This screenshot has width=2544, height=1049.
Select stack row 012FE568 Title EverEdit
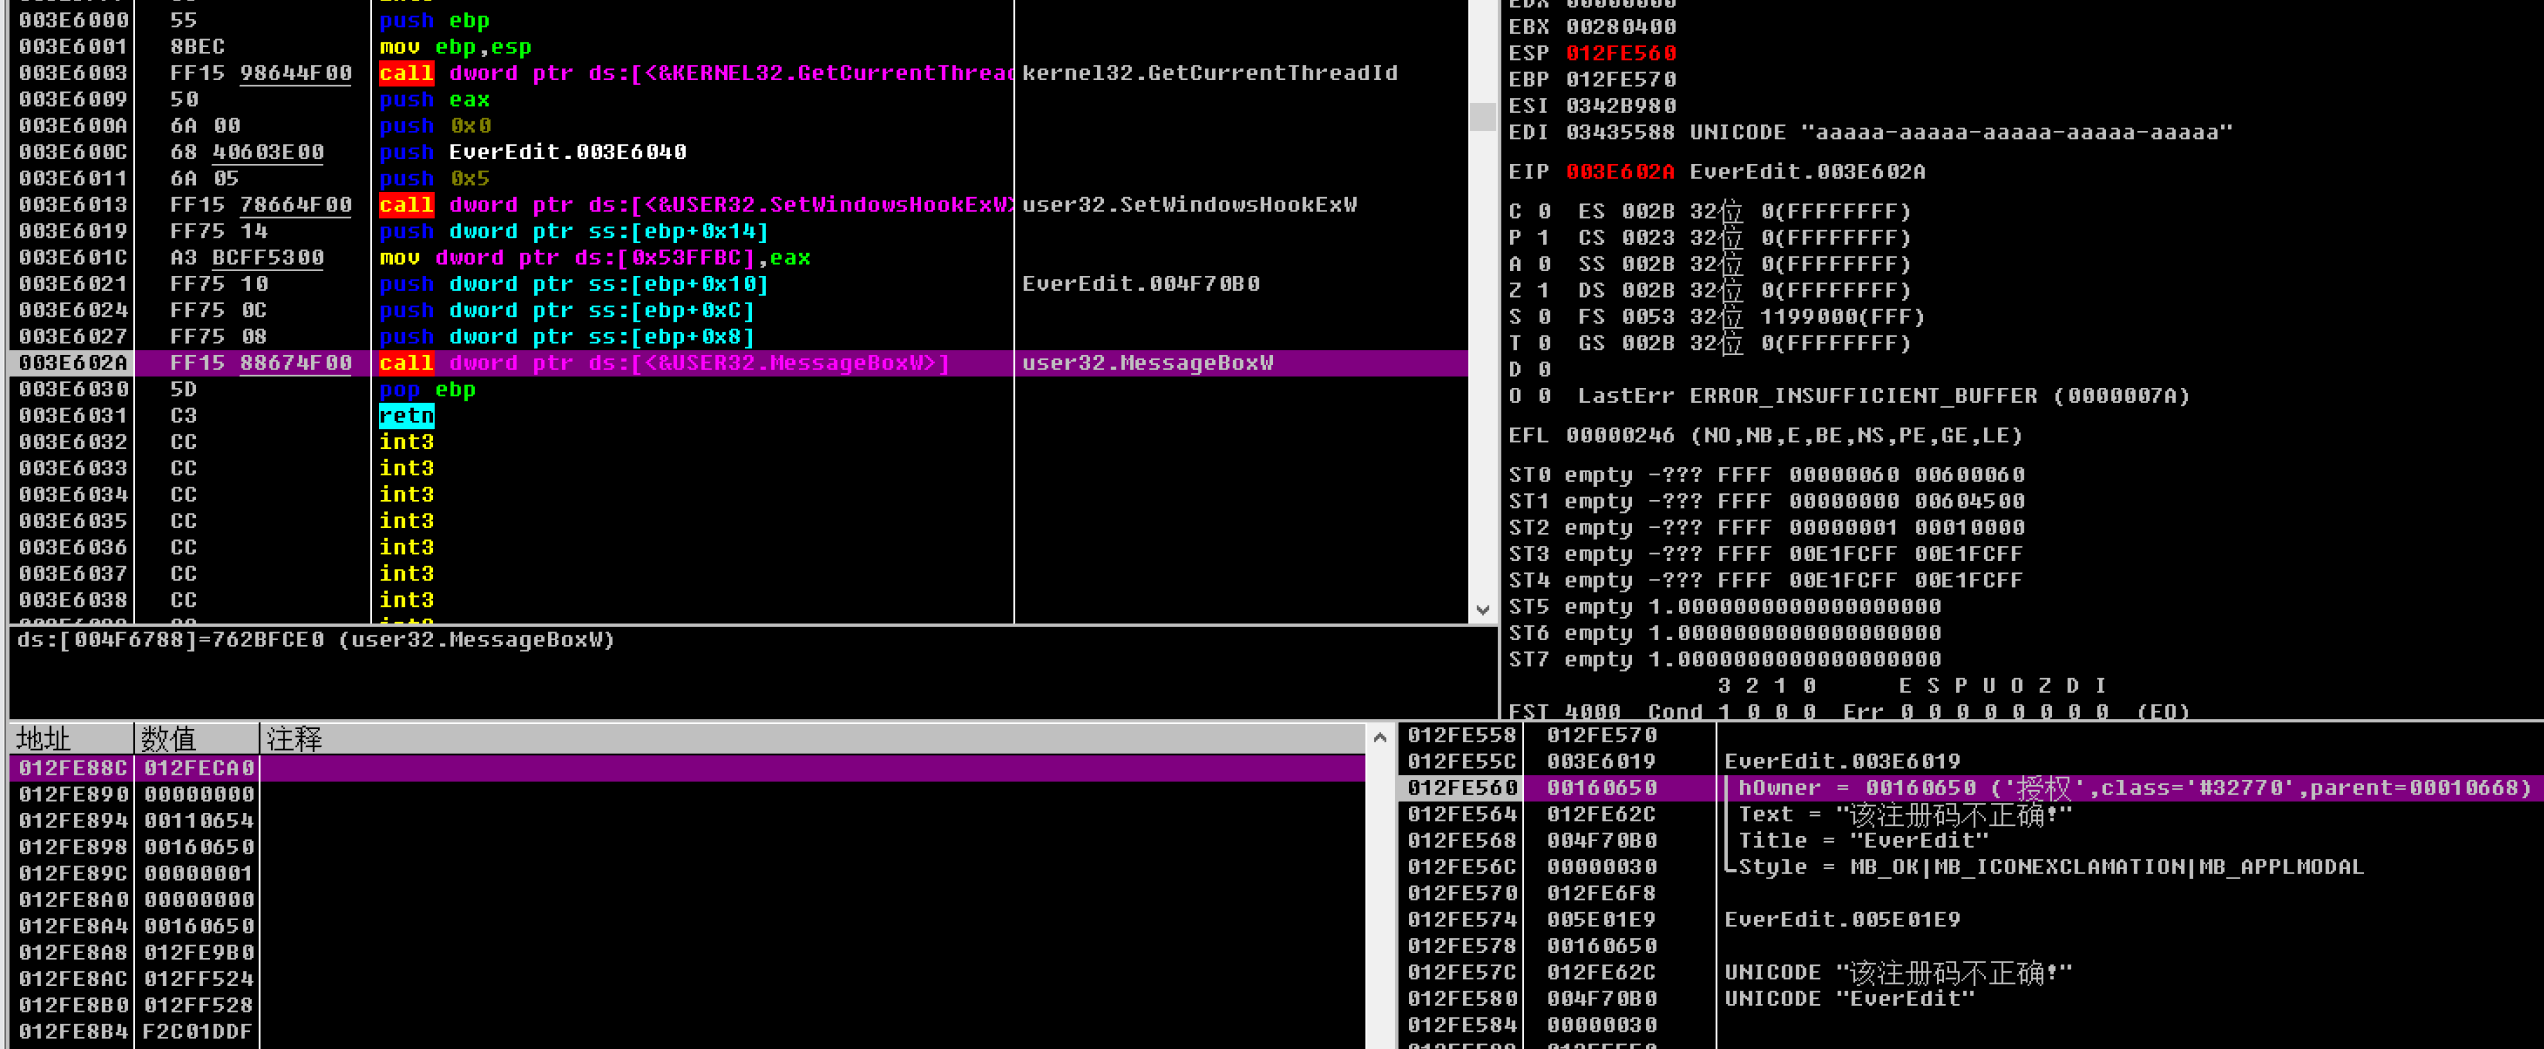point(1970,841)
